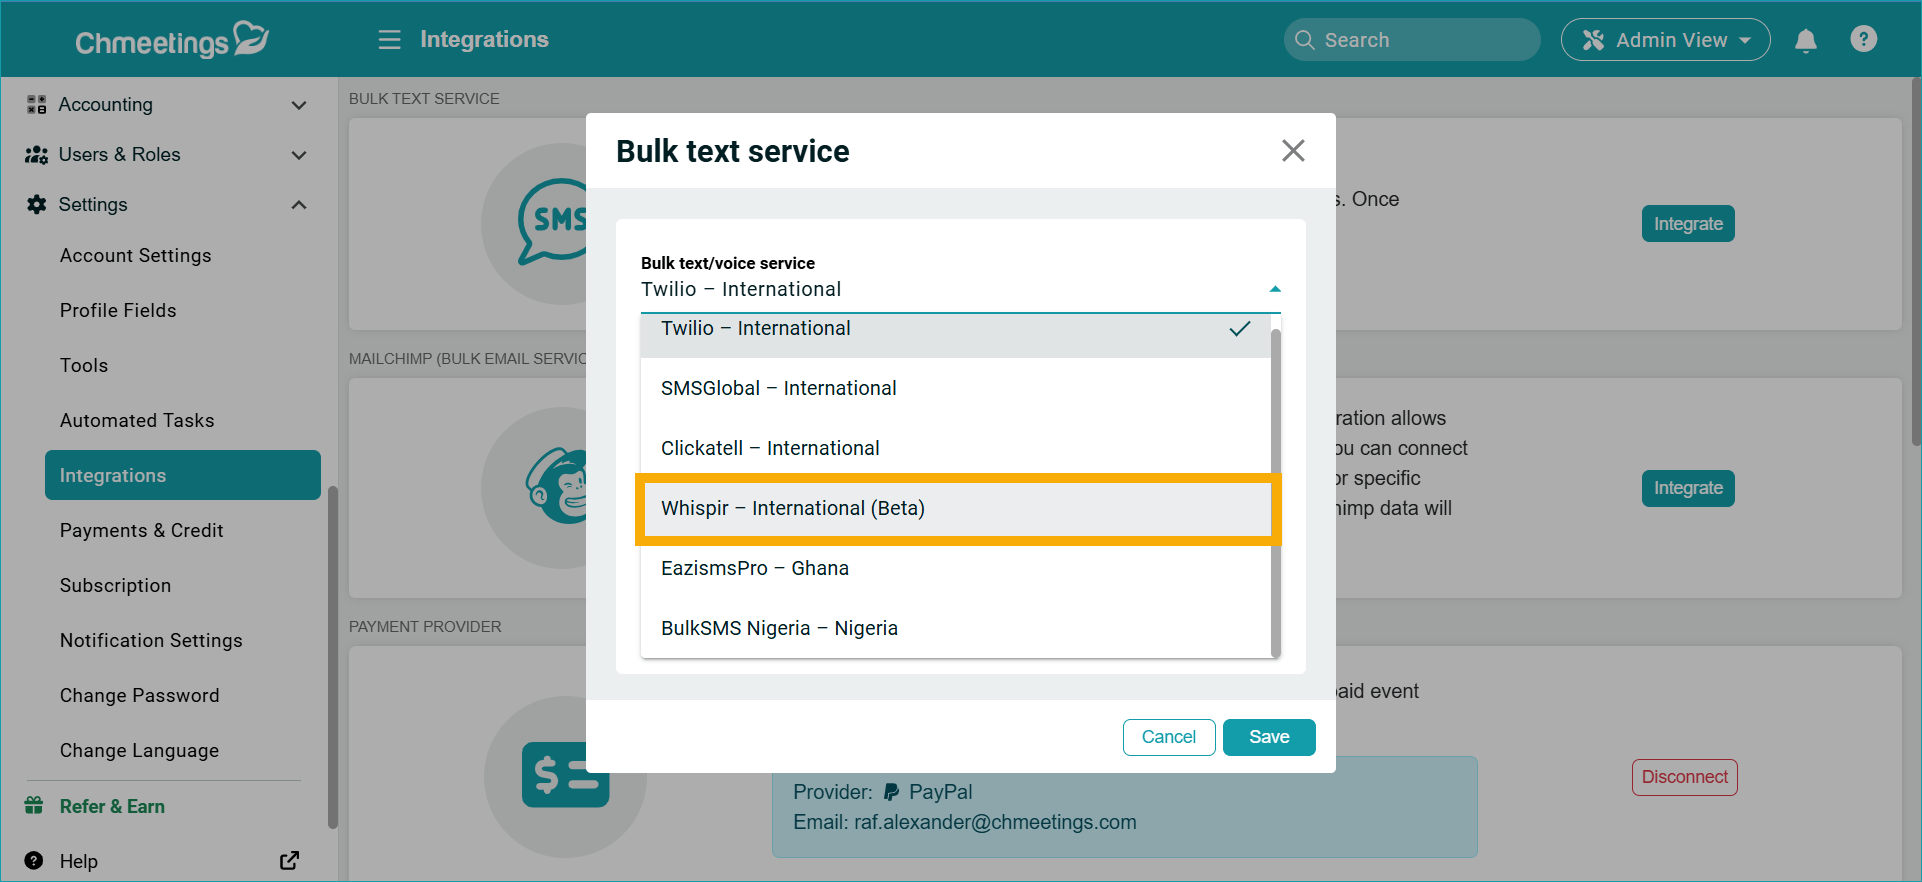
Task: Click the sidebar scrollbar
Action: [332, 656]
